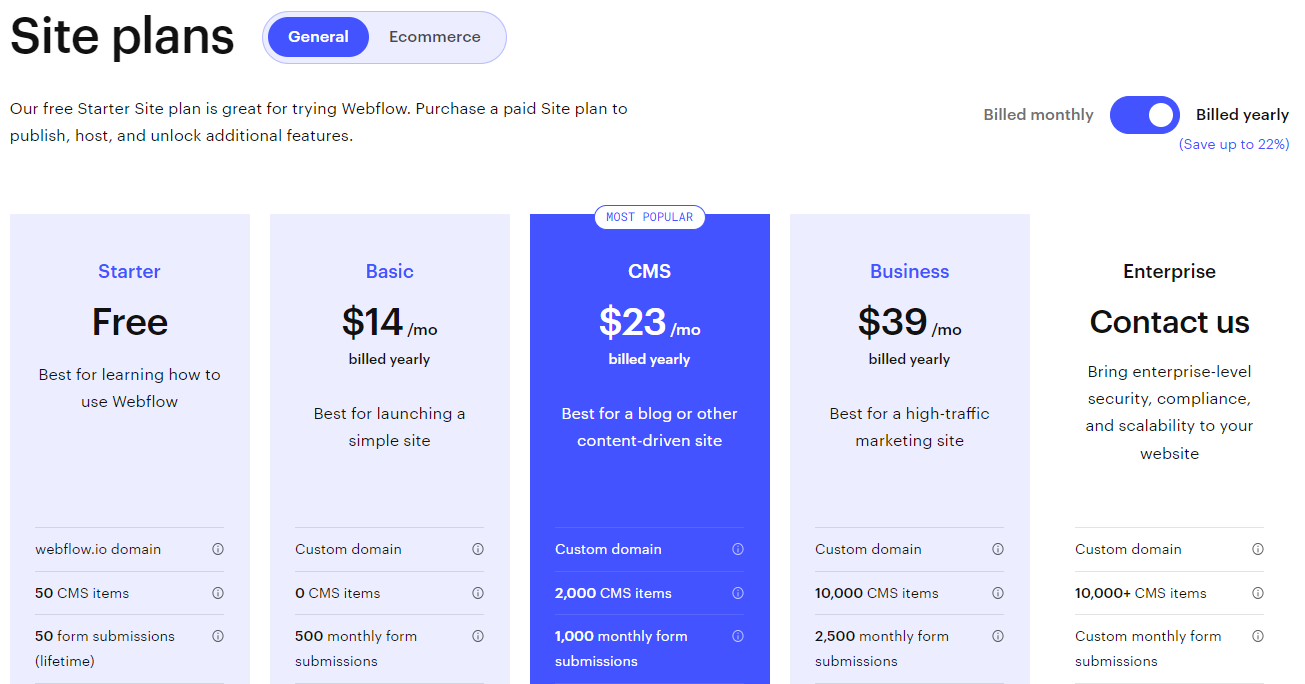1305x684 pixels.
Task: Click the Site plans heading
Action: (x=122, y=37)
